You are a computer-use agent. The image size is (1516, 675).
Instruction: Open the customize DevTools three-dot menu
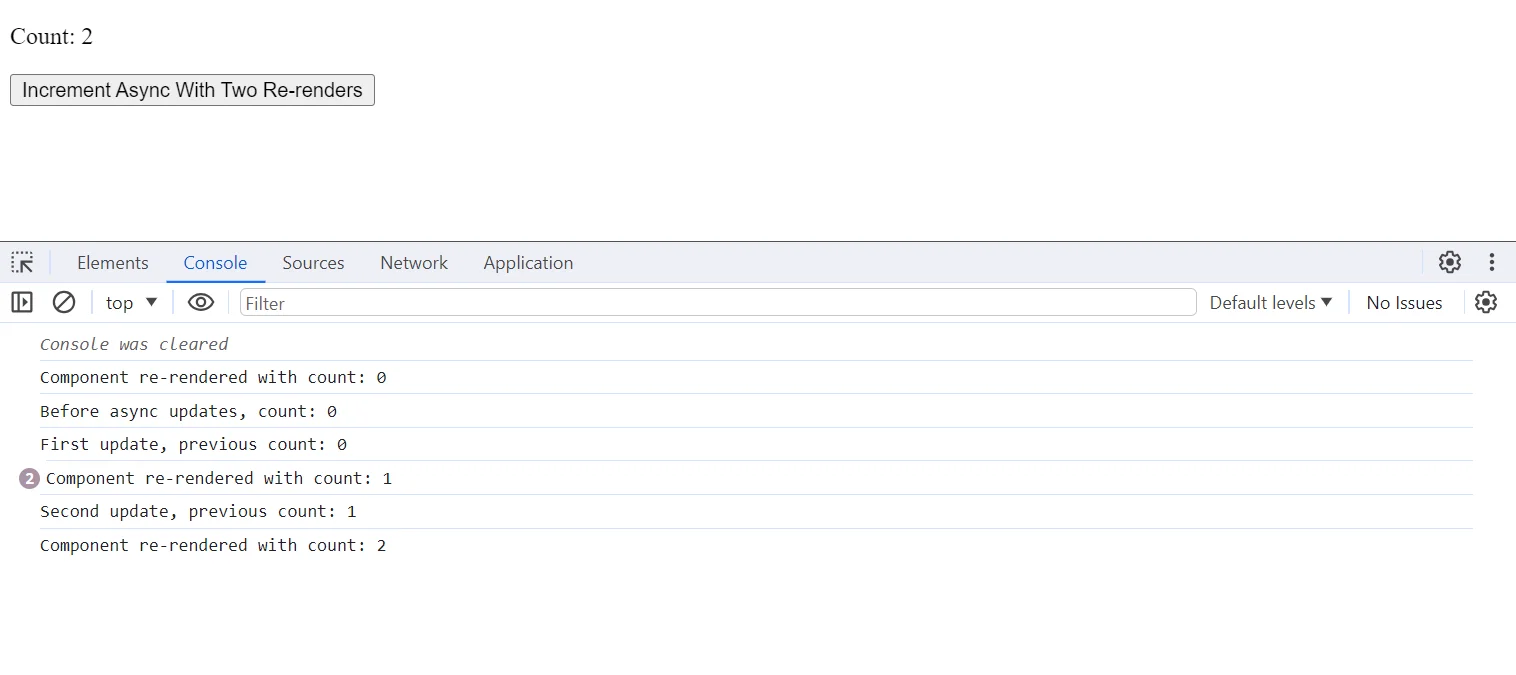(x=1491, y=262)
